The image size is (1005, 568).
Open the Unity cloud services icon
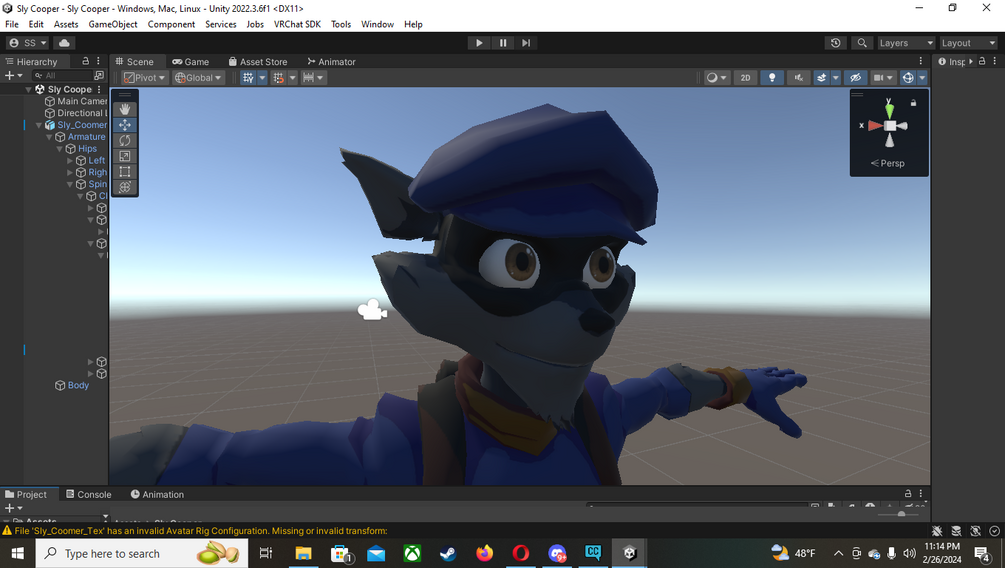pos(64,43)
